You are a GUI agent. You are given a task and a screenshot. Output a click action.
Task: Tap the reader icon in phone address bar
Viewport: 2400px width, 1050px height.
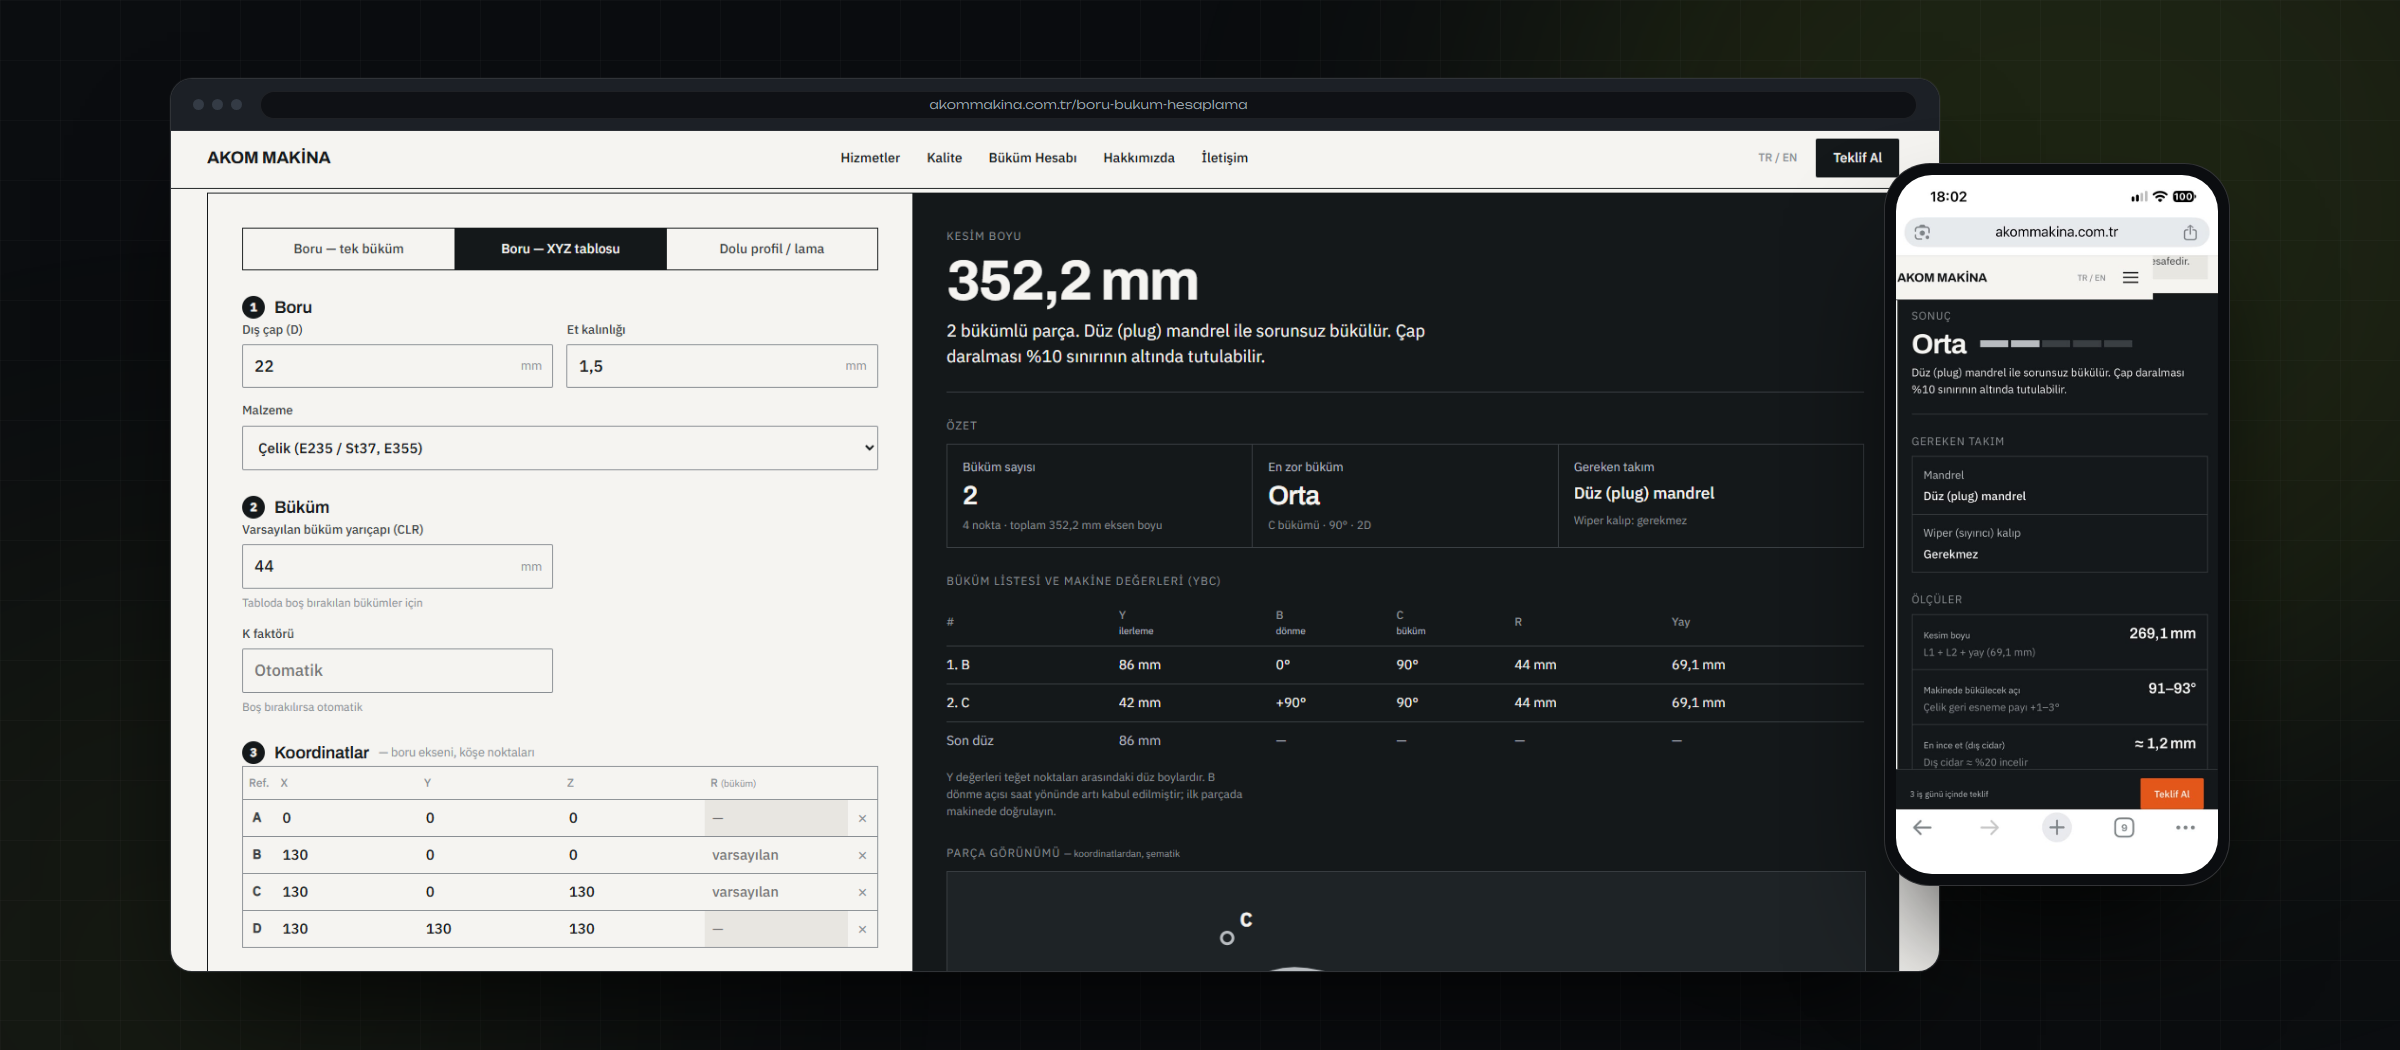click(1922, 232)
